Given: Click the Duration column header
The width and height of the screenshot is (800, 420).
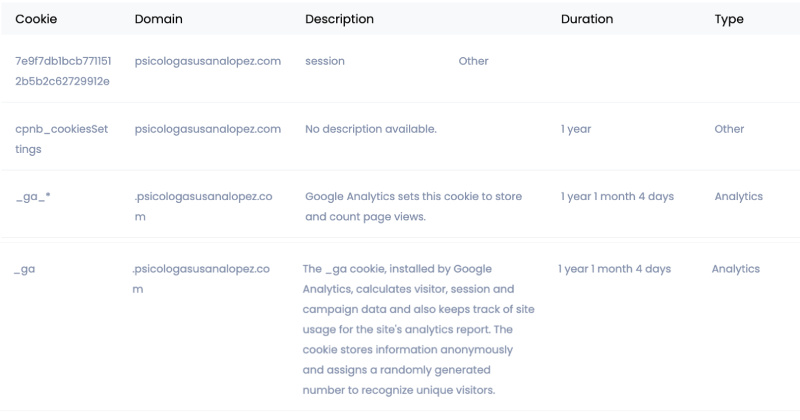Looking at the screenshot, I should click(x=587, y=19).
